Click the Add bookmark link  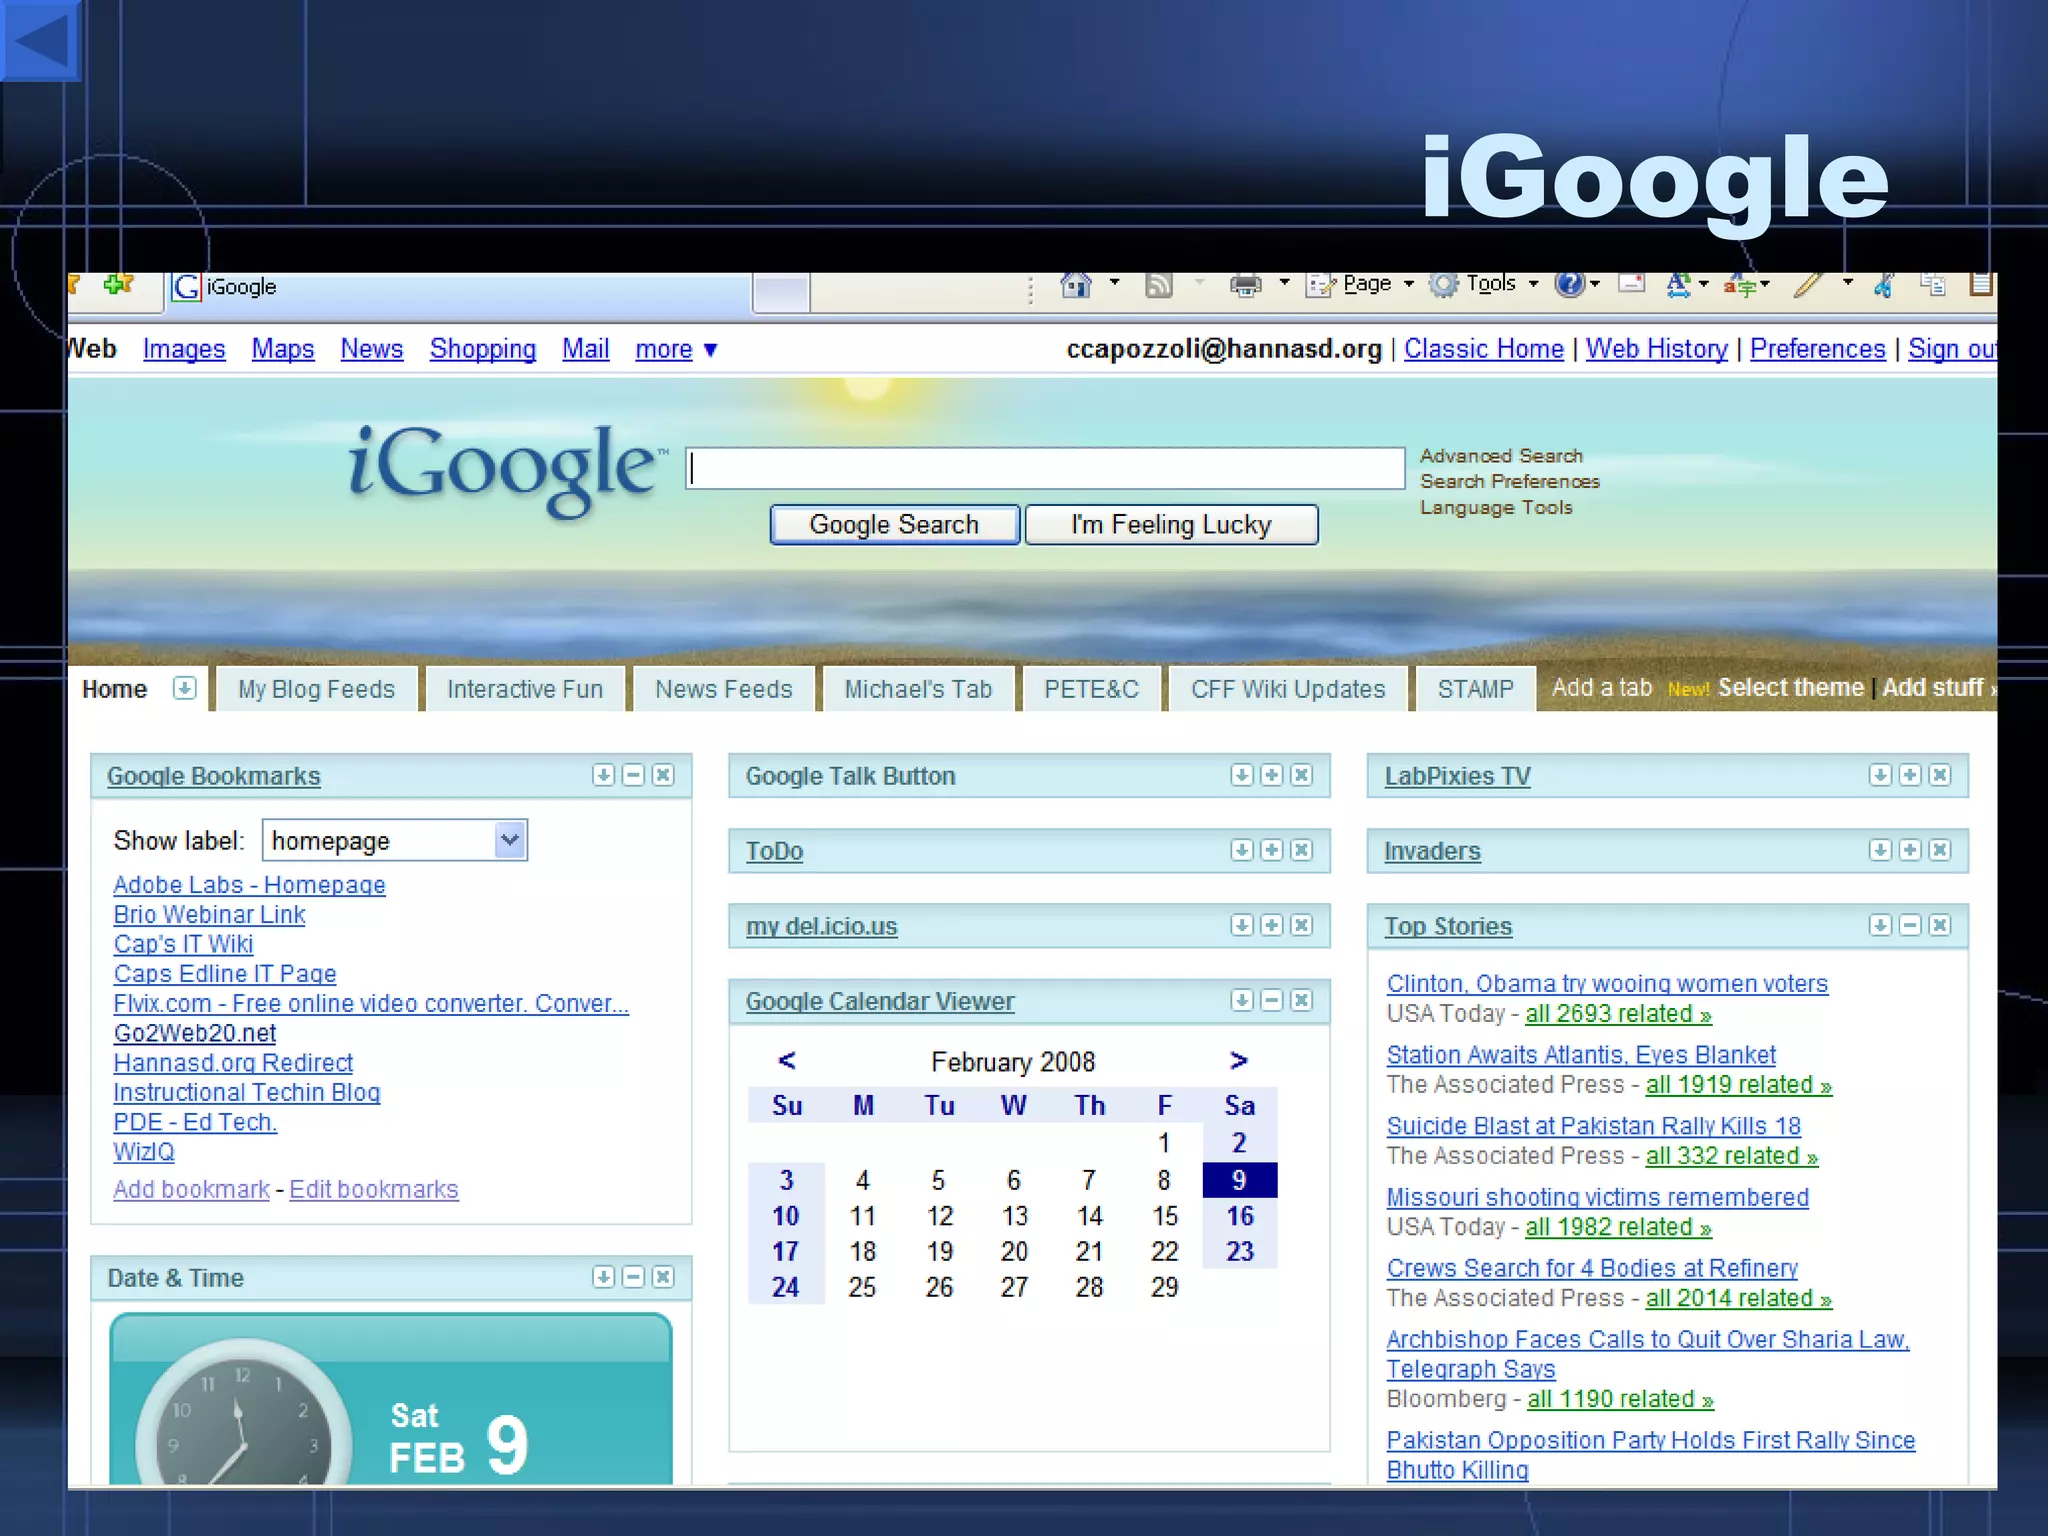click(191, 1189)
